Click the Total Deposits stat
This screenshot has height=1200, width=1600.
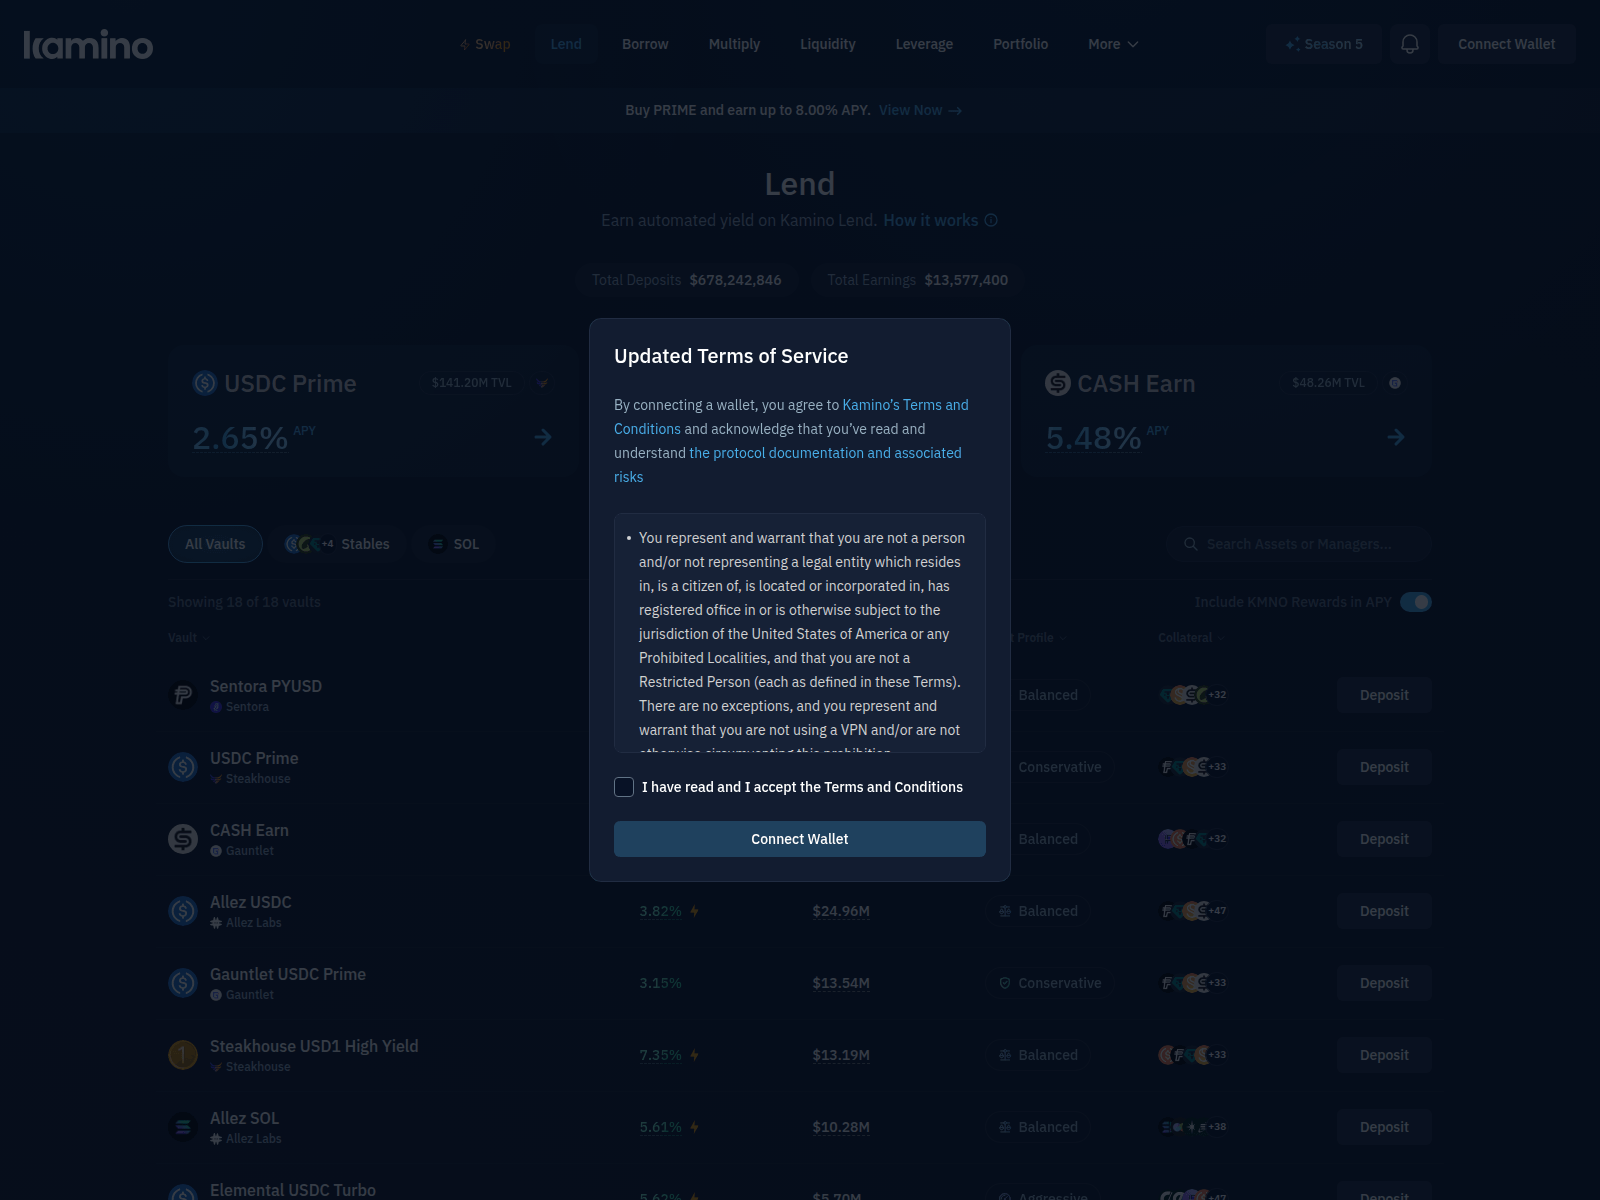click(x=686, y=280)
